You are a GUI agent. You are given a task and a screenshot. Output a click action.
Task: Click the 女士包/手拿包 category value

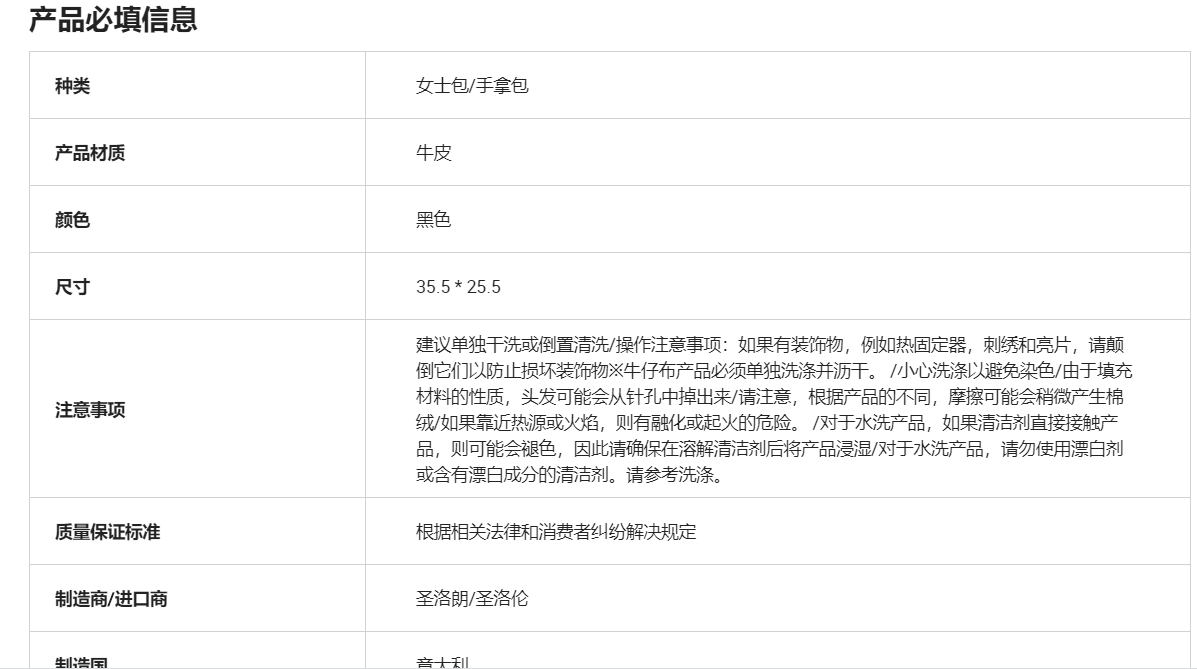pyautogui.click(x=472, y=86)
